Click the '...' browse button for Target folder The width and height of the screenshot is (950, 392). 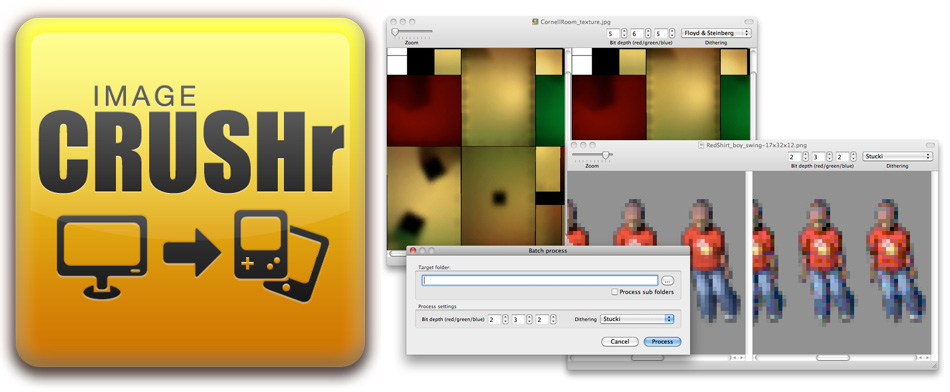[x=667, y=281]
